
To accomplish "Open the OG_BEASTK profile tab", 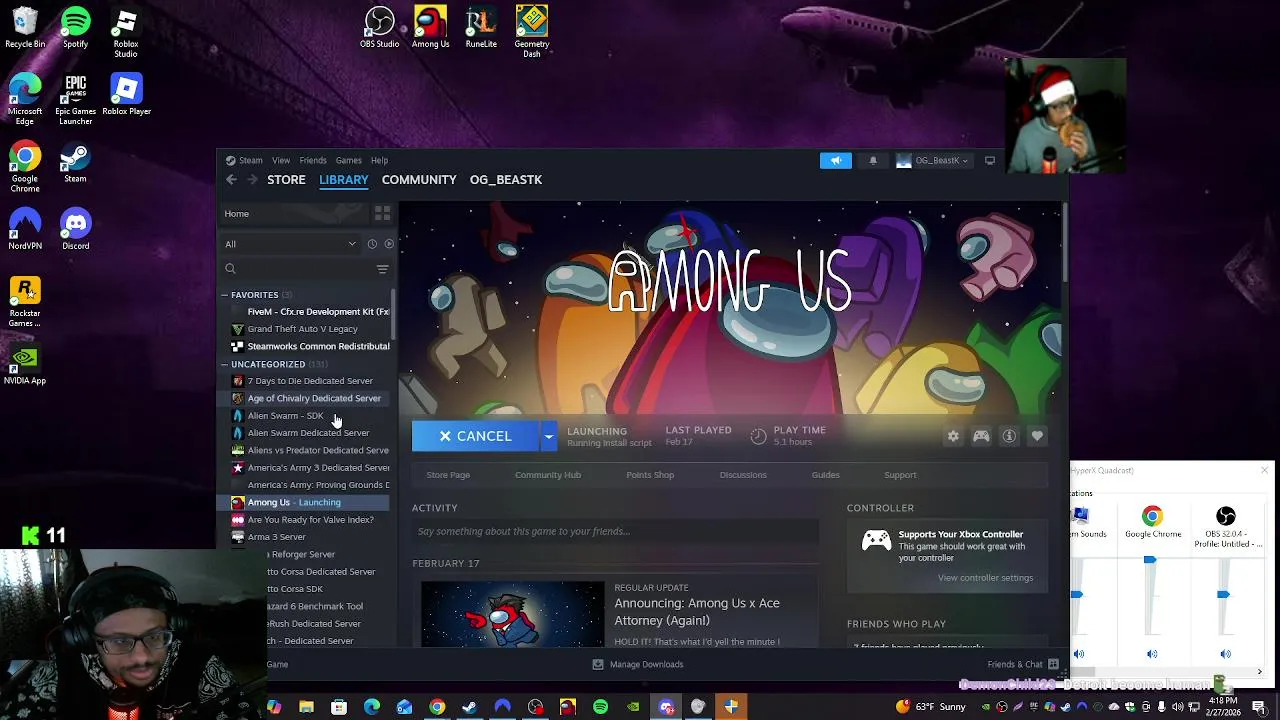I will coord(506,180).
